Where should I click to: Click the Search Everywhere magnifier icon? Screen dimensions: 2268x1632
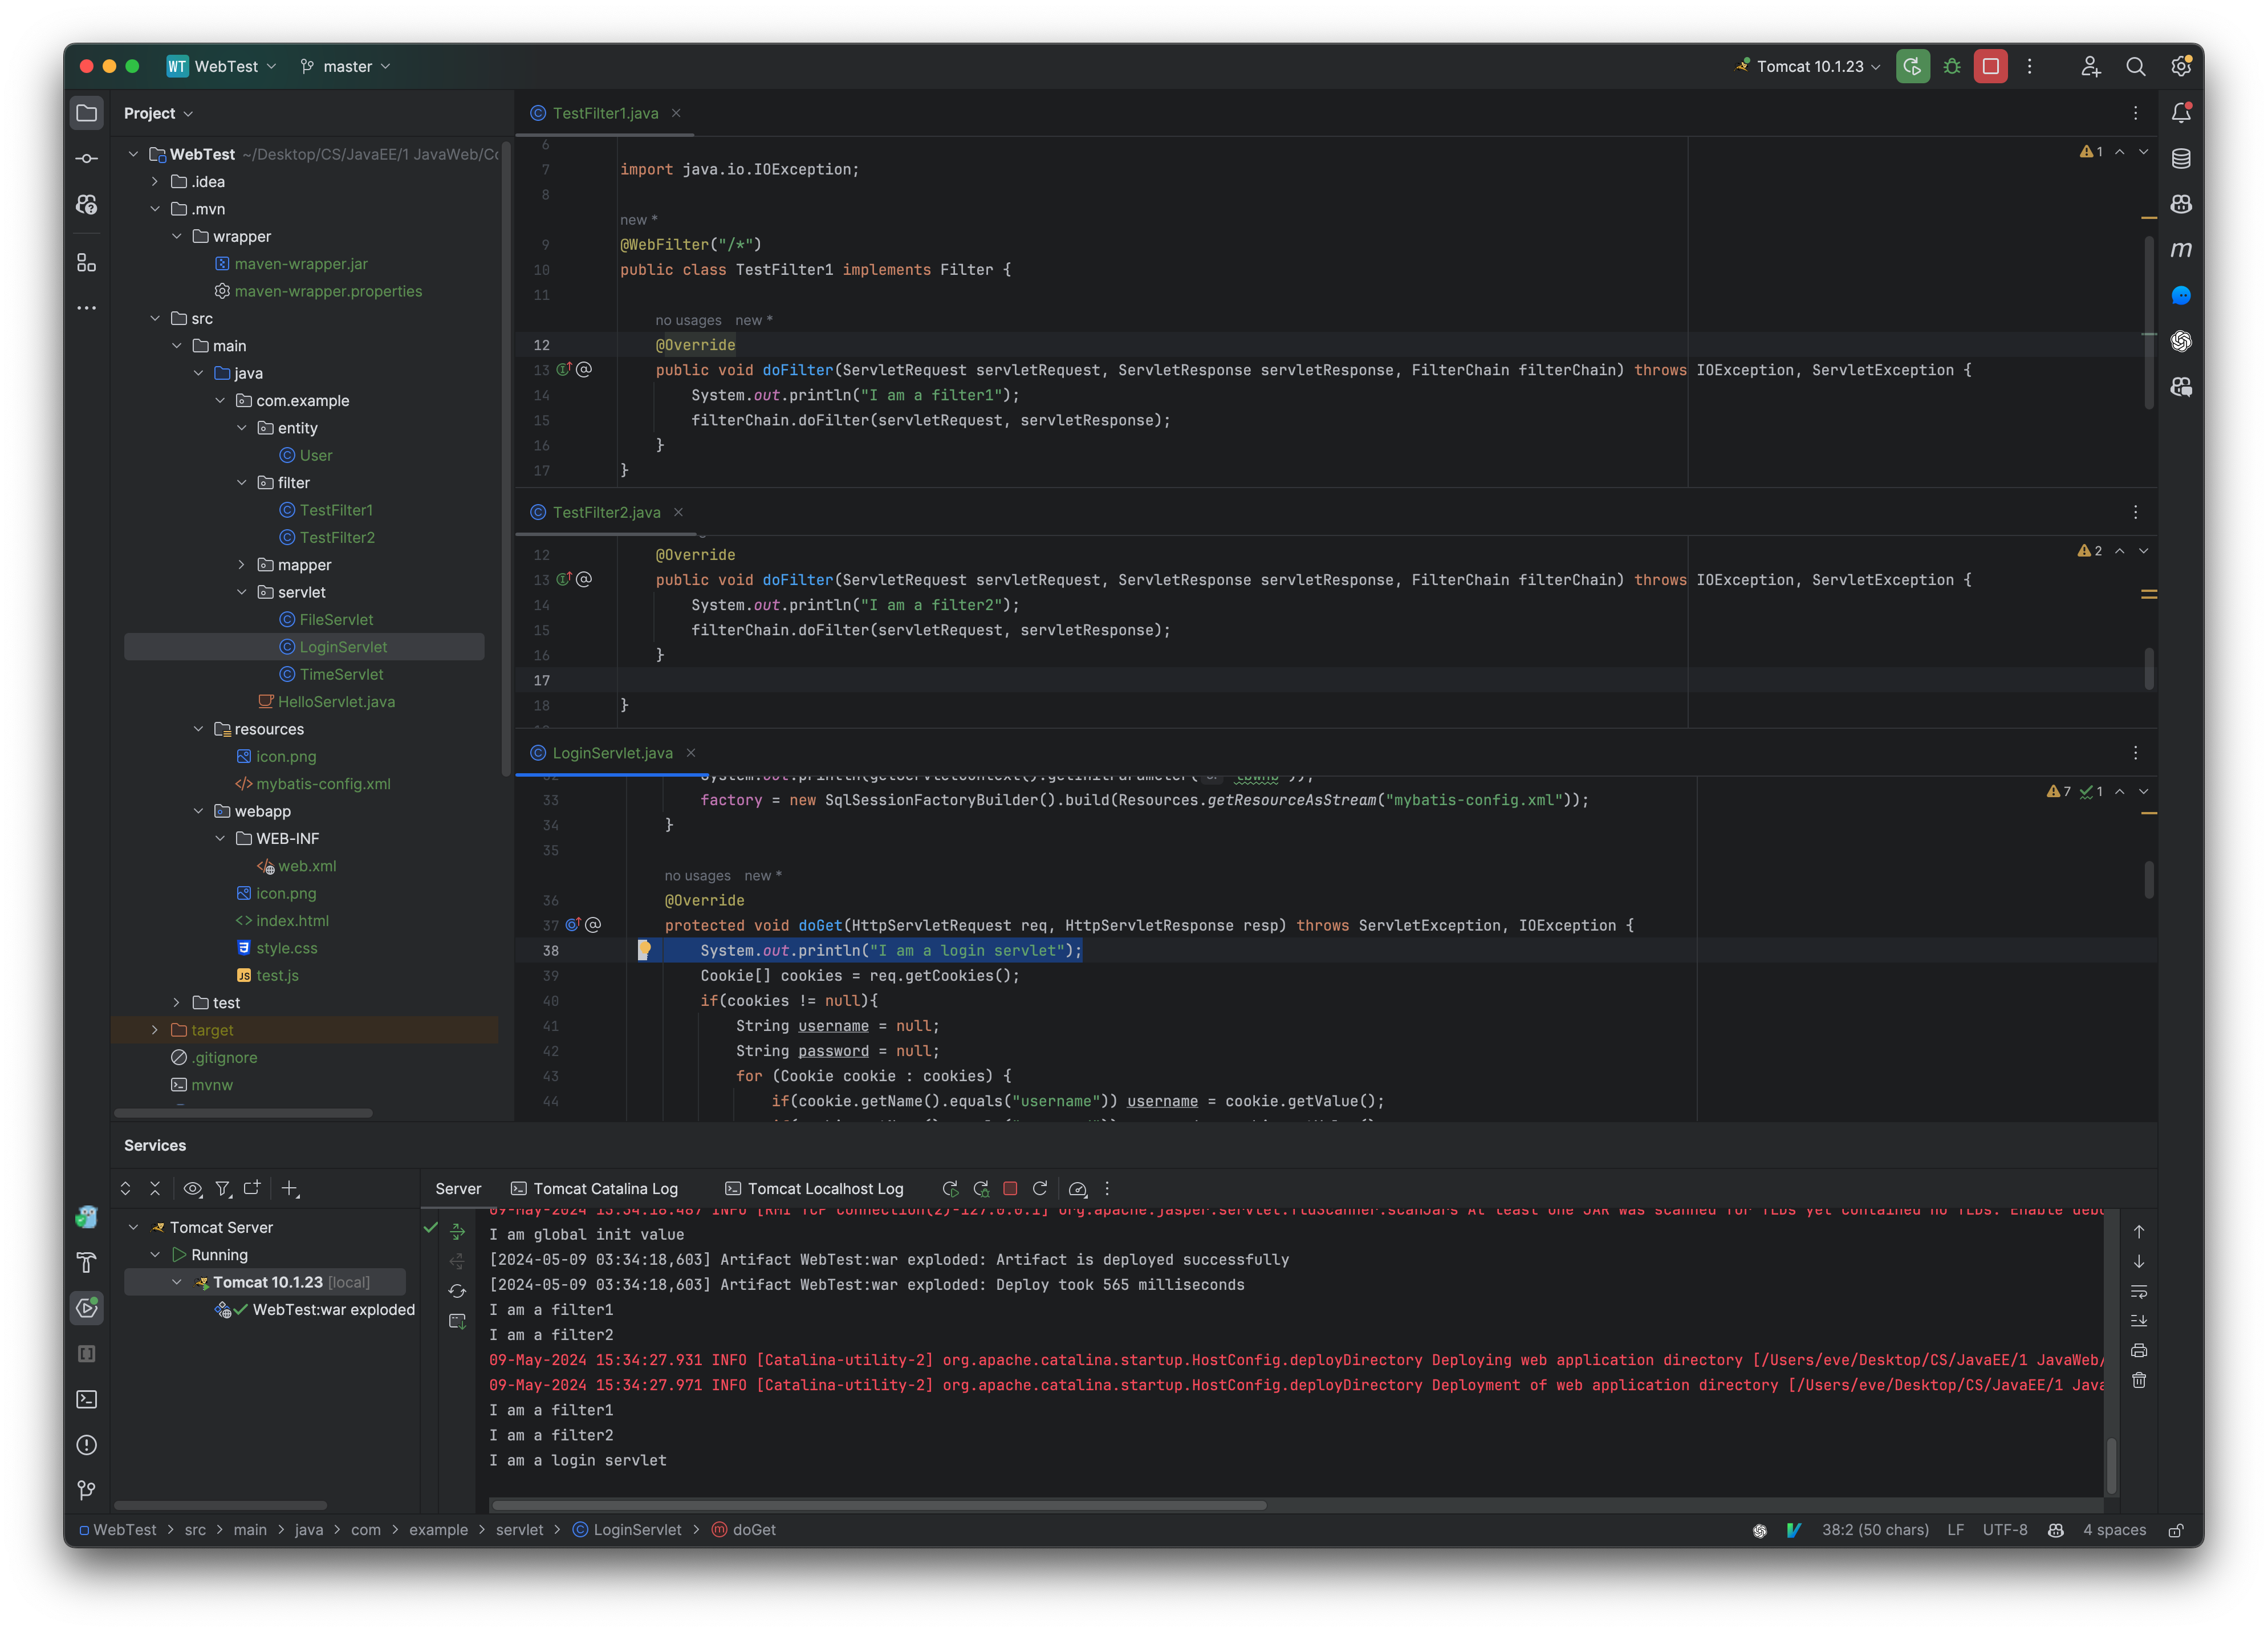coord(2135,66)
